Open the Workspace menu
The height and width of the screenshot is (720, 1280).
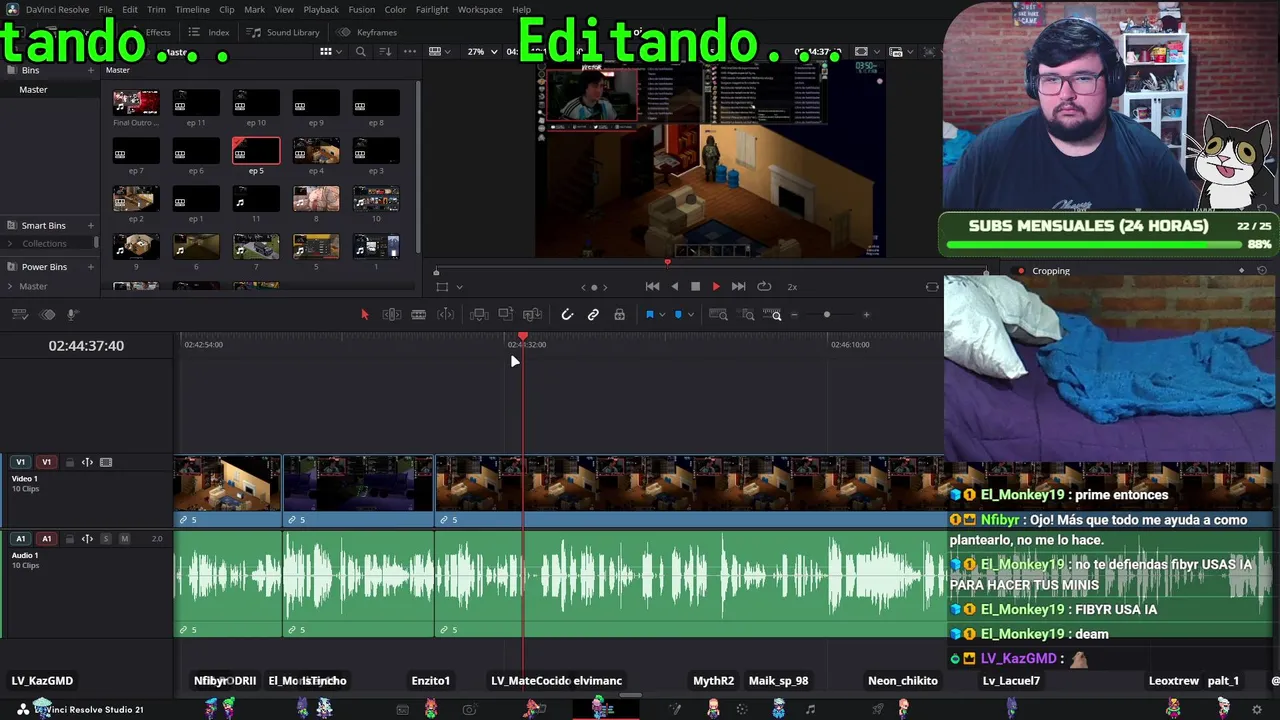[480, 10]
